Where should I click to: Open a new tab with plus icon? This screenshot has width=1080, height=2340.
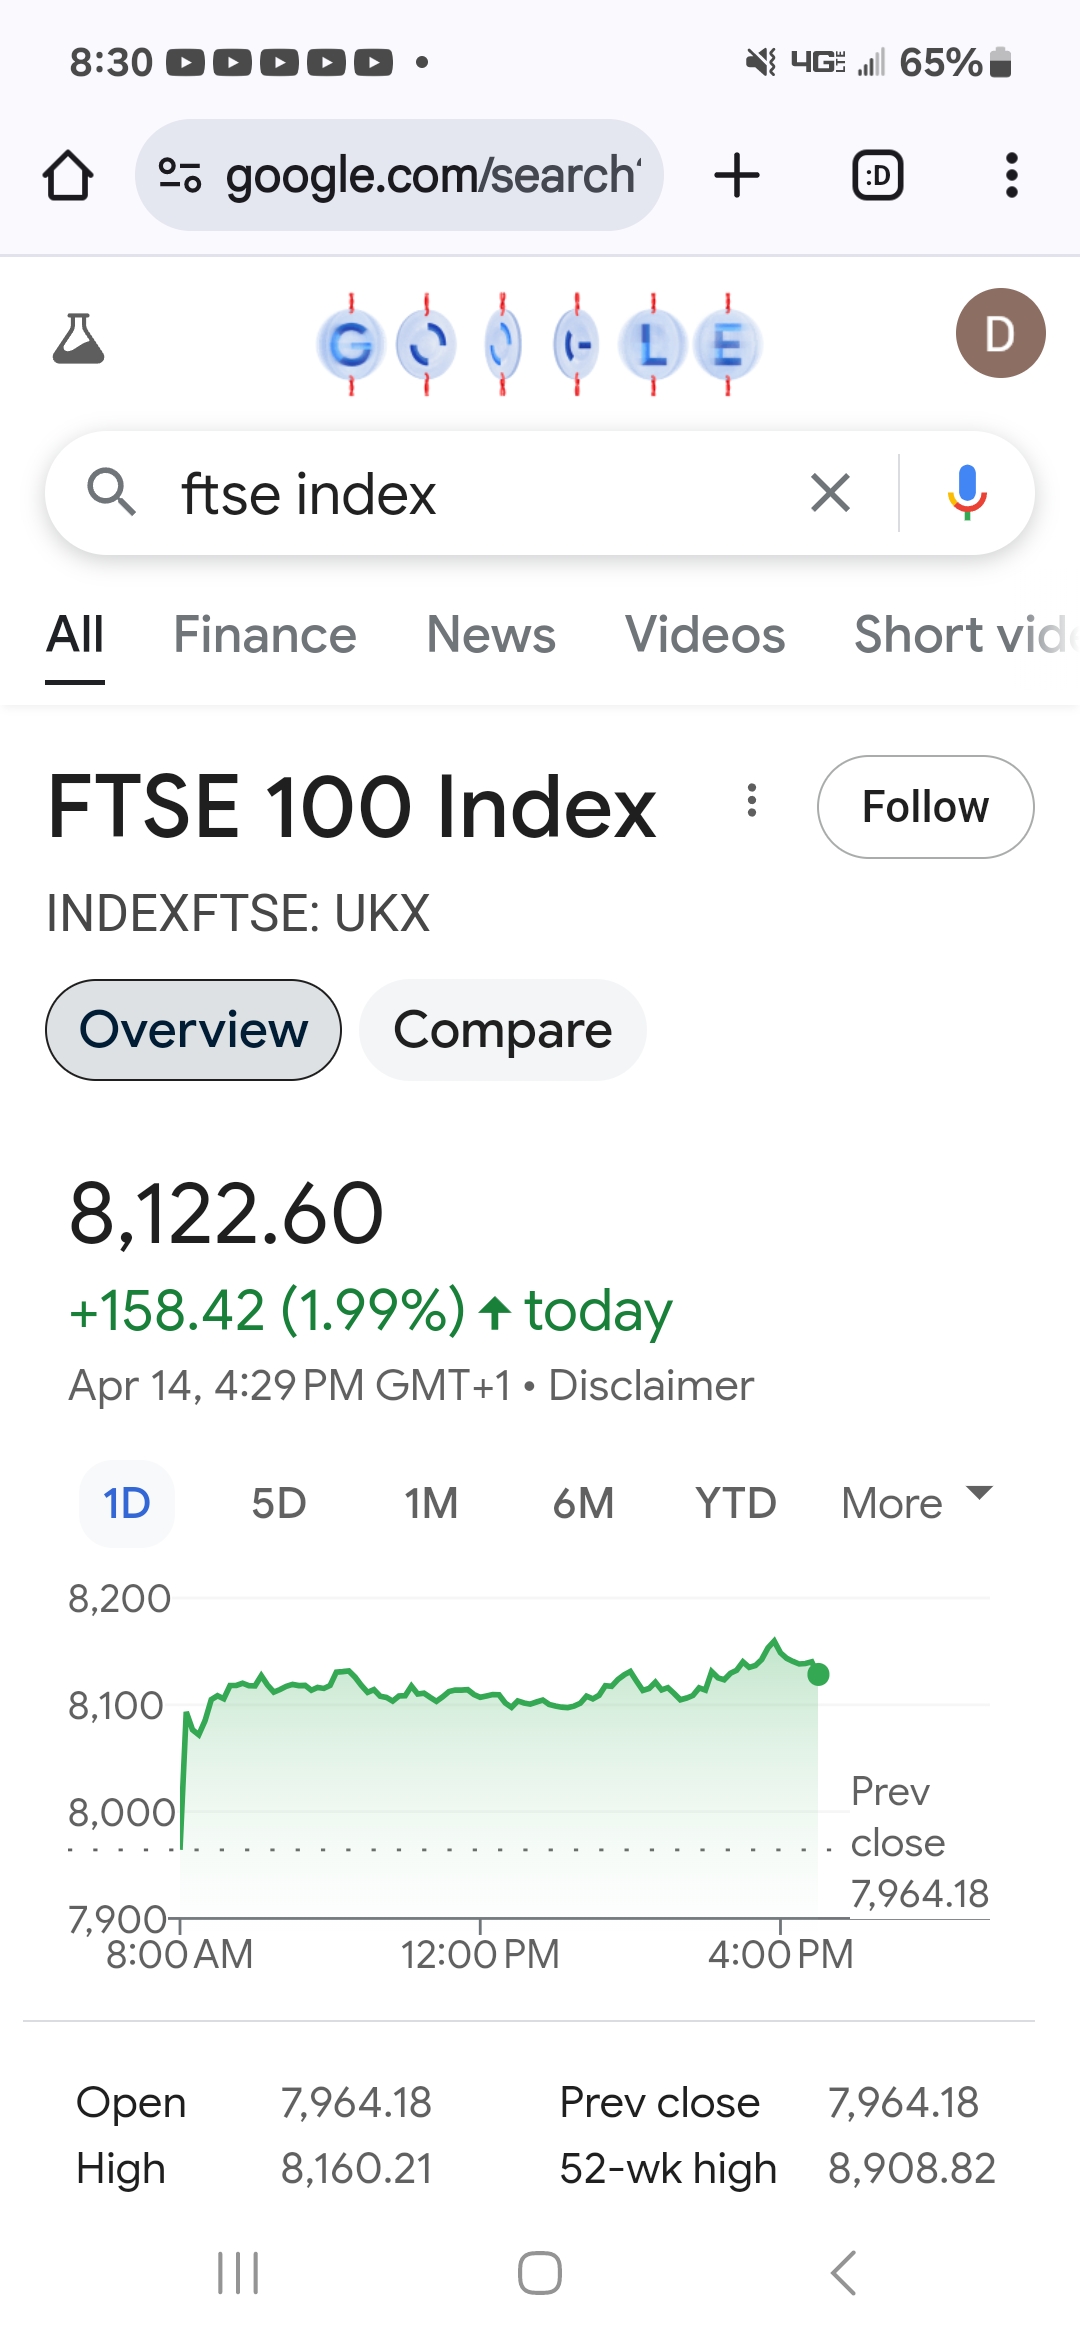(737, 176)
